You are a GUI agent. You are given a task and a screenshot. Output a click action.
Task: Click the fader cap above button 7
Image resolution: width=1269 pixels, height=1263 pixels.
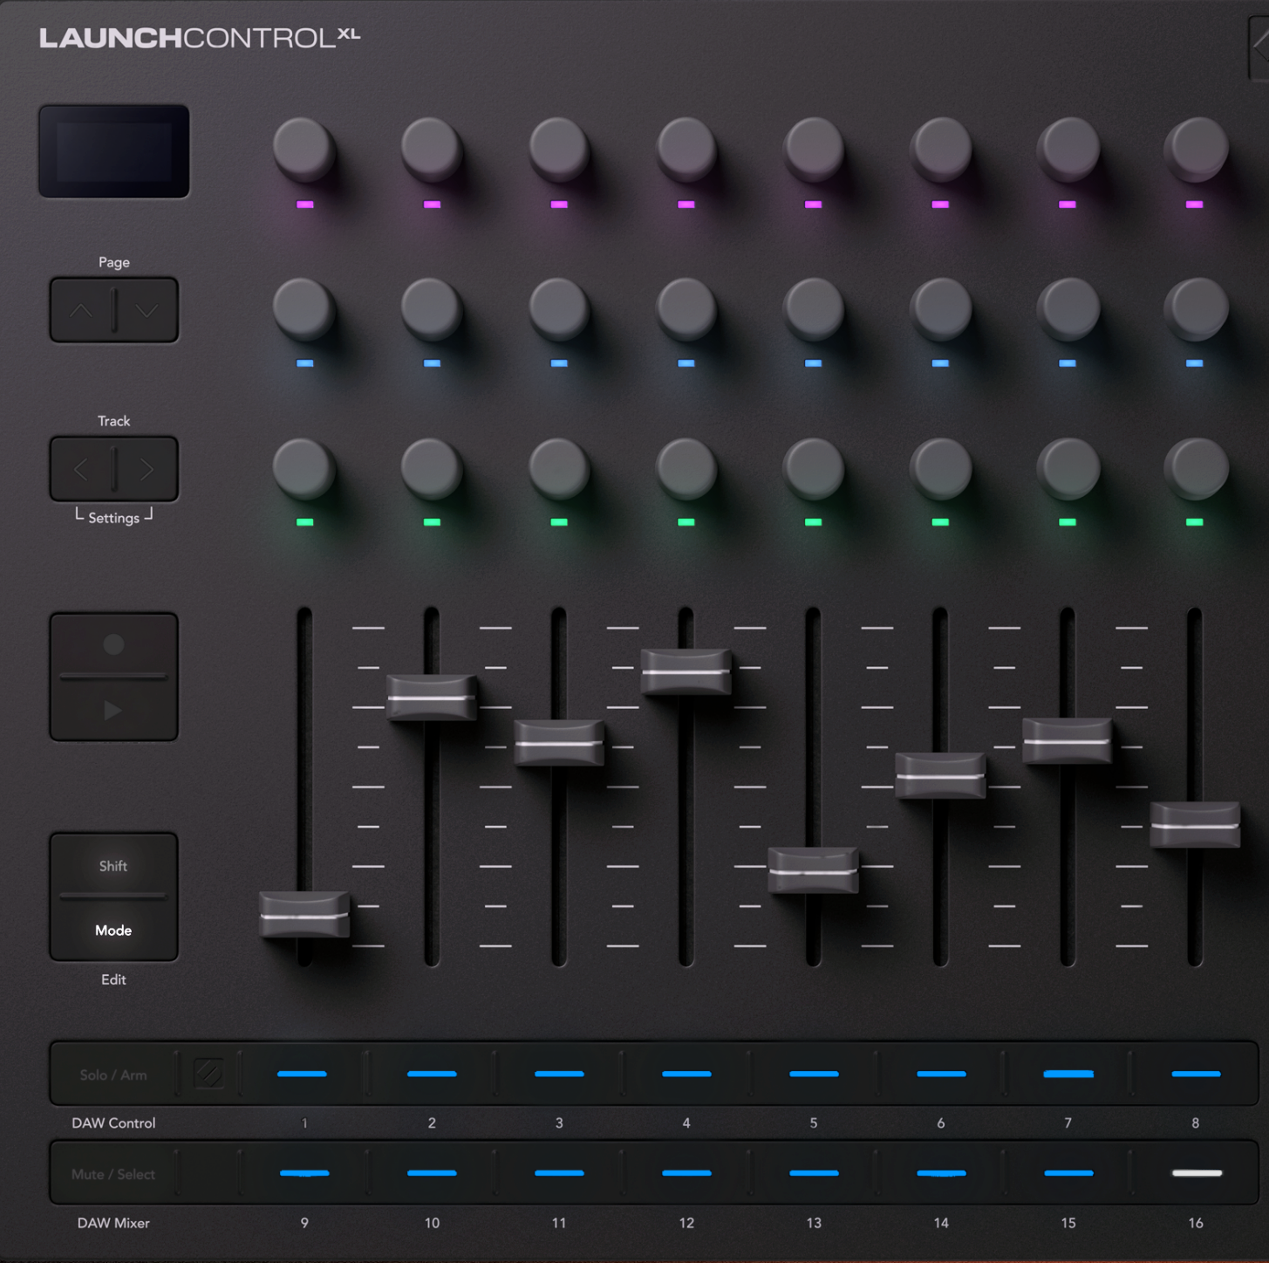pyautogui.click(x=1067, y=741)
